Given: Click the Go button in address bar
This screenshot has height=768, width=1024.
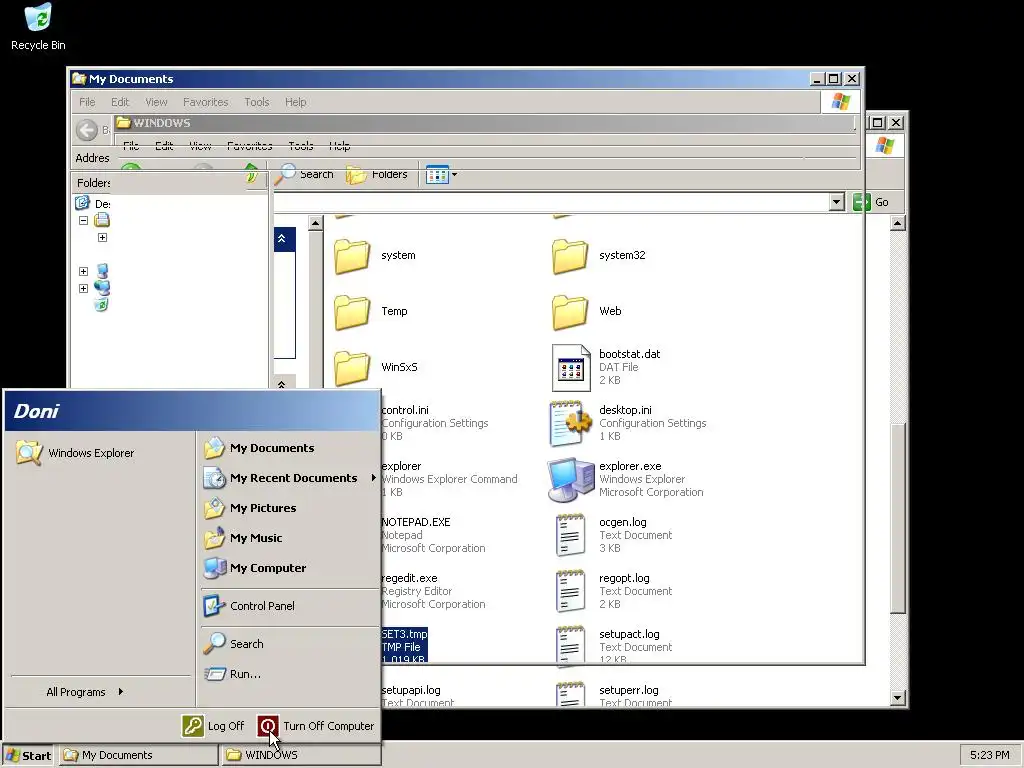Looking at the screenshot, I should 871,202.
